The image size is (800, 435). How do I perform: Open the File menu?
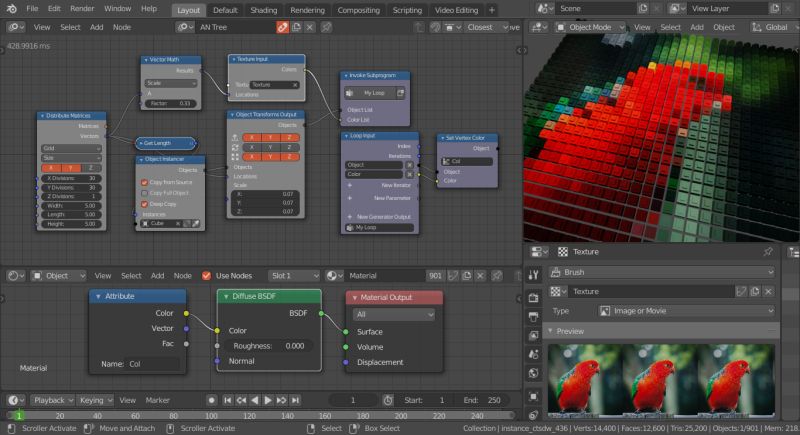point(32,9)
